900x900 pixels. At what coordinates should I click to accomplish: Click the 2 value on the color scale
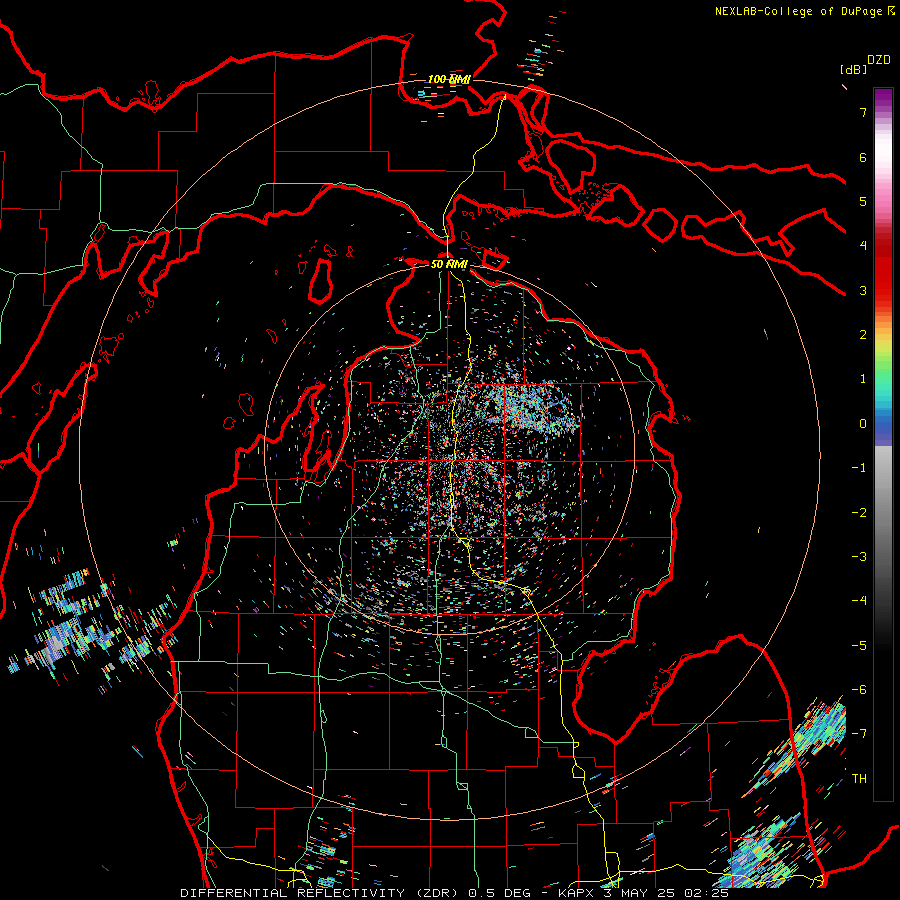(863, 335)
